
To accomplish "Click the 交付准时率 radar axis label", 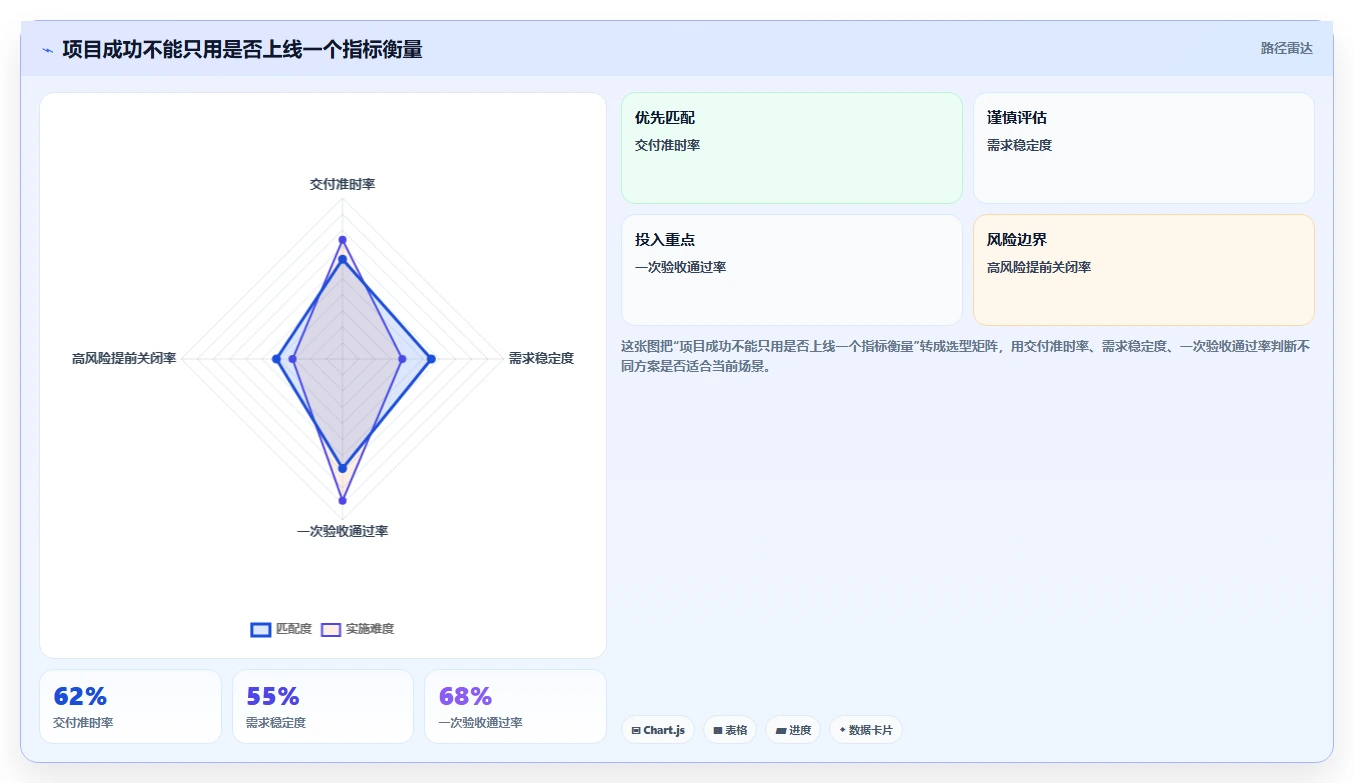I will pyautogui.click(x=342, y=184).
